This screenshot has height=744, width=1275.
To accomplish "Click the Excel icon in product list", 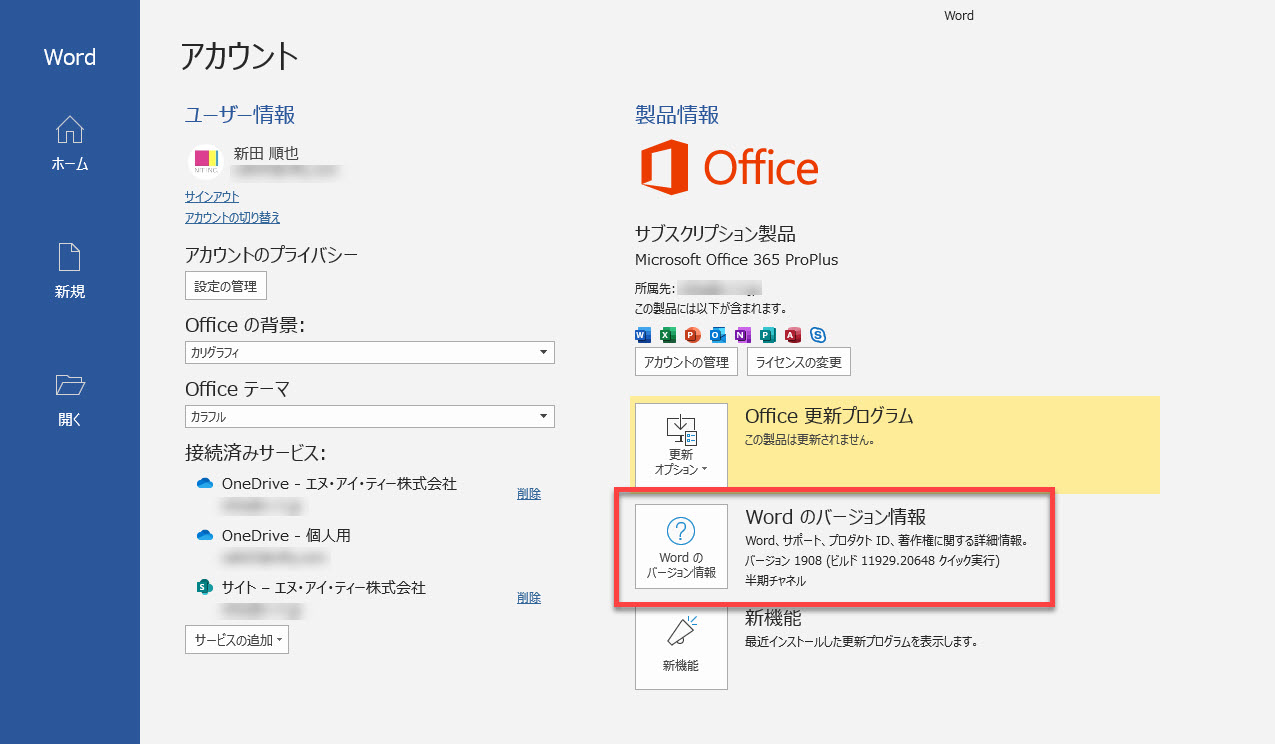I will tap(668, 335).
